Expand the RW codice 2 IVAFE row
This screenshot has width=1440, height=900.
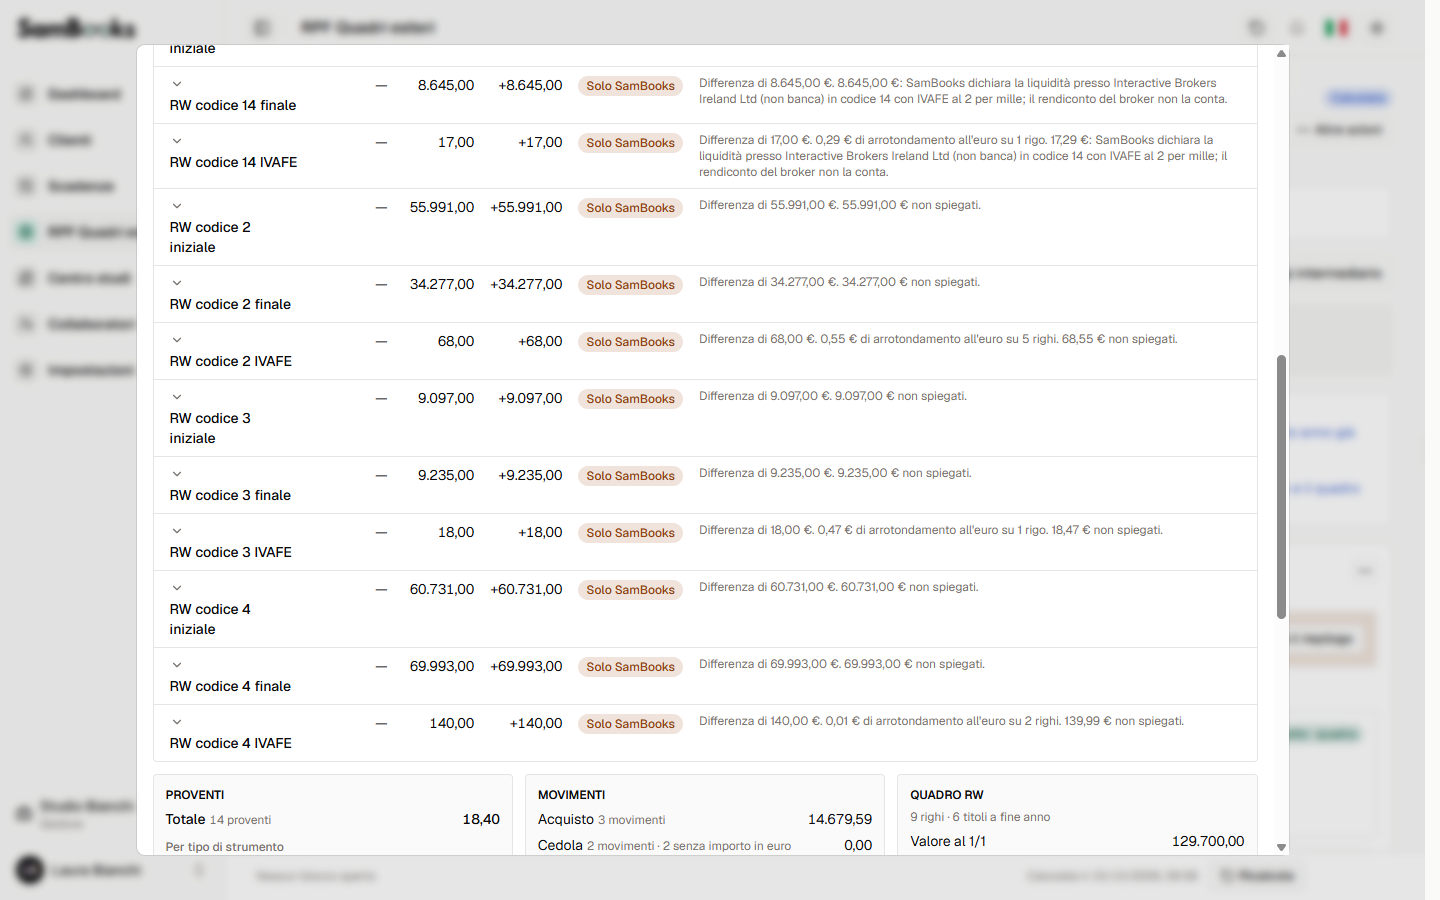pyautogui.click(x=177, y=341)
